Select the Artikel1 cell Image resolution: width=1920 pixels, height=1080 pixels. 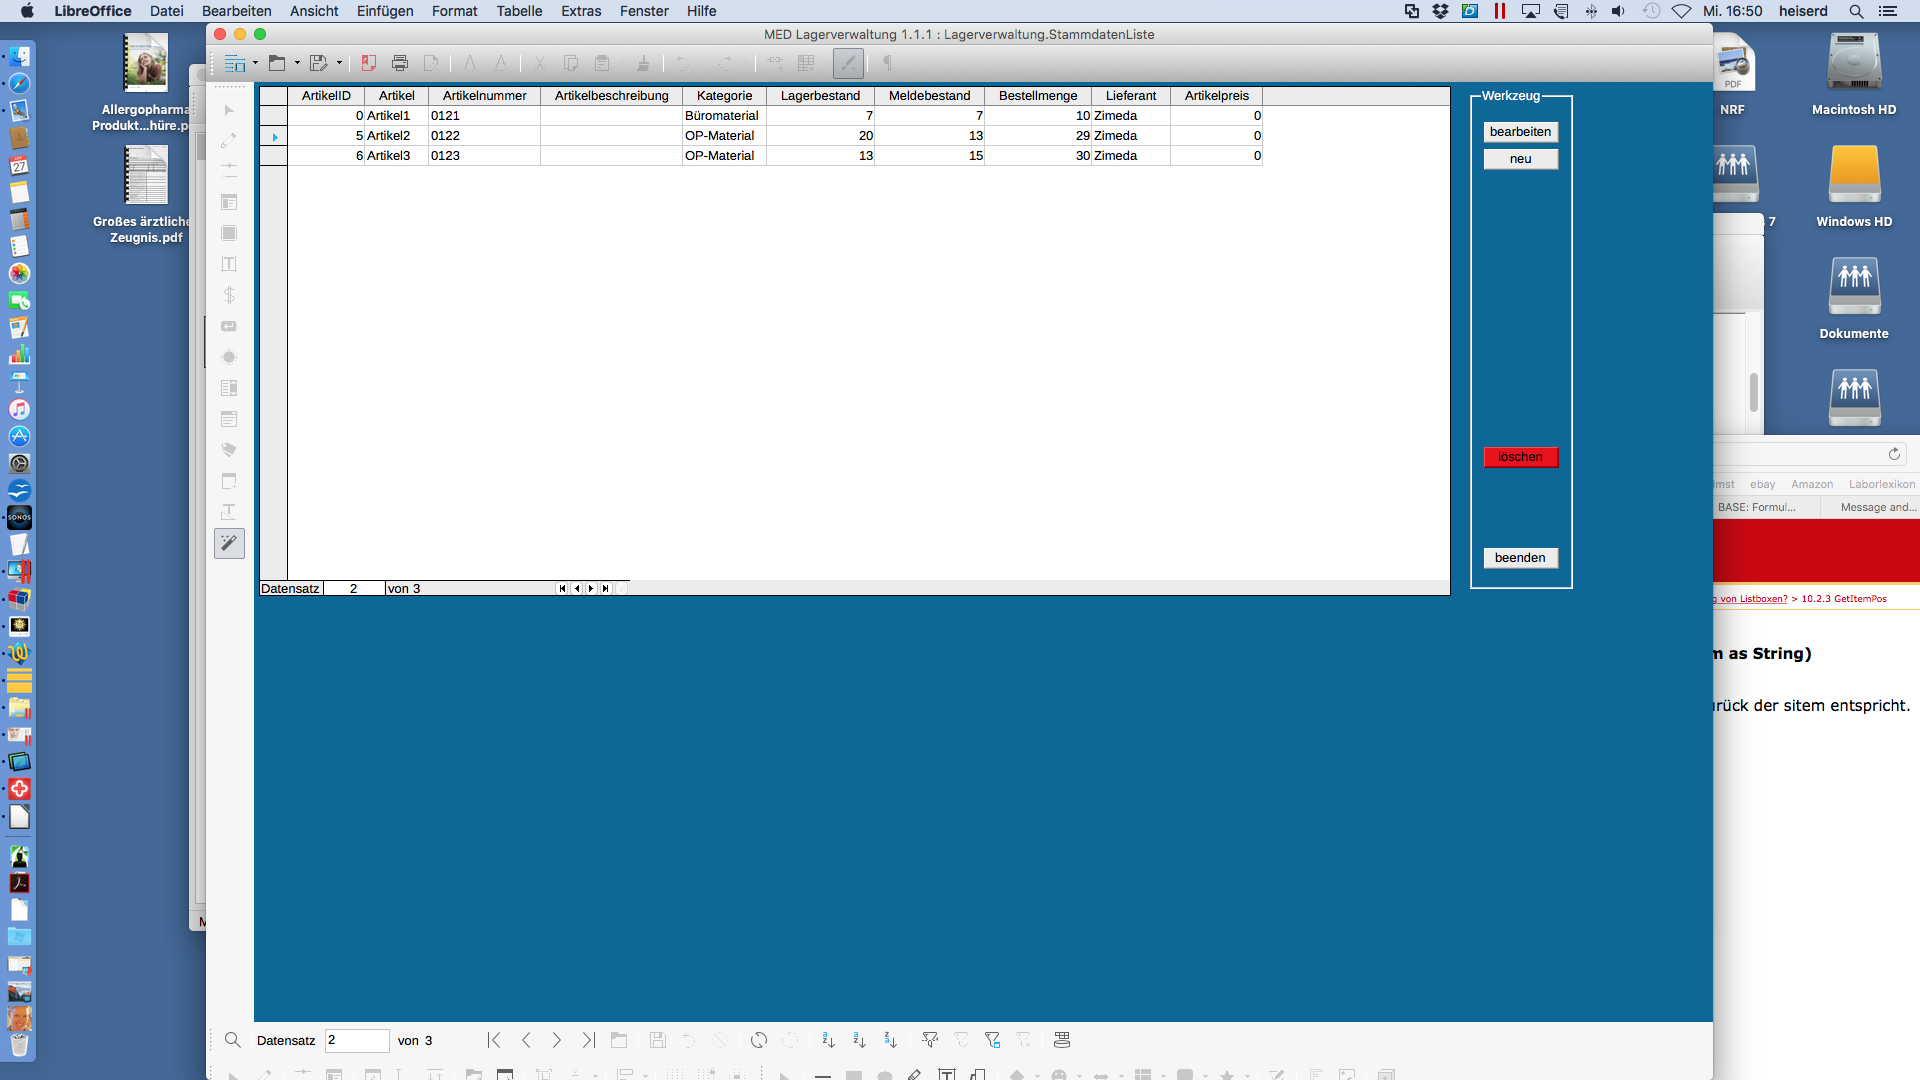click(396, 116)
